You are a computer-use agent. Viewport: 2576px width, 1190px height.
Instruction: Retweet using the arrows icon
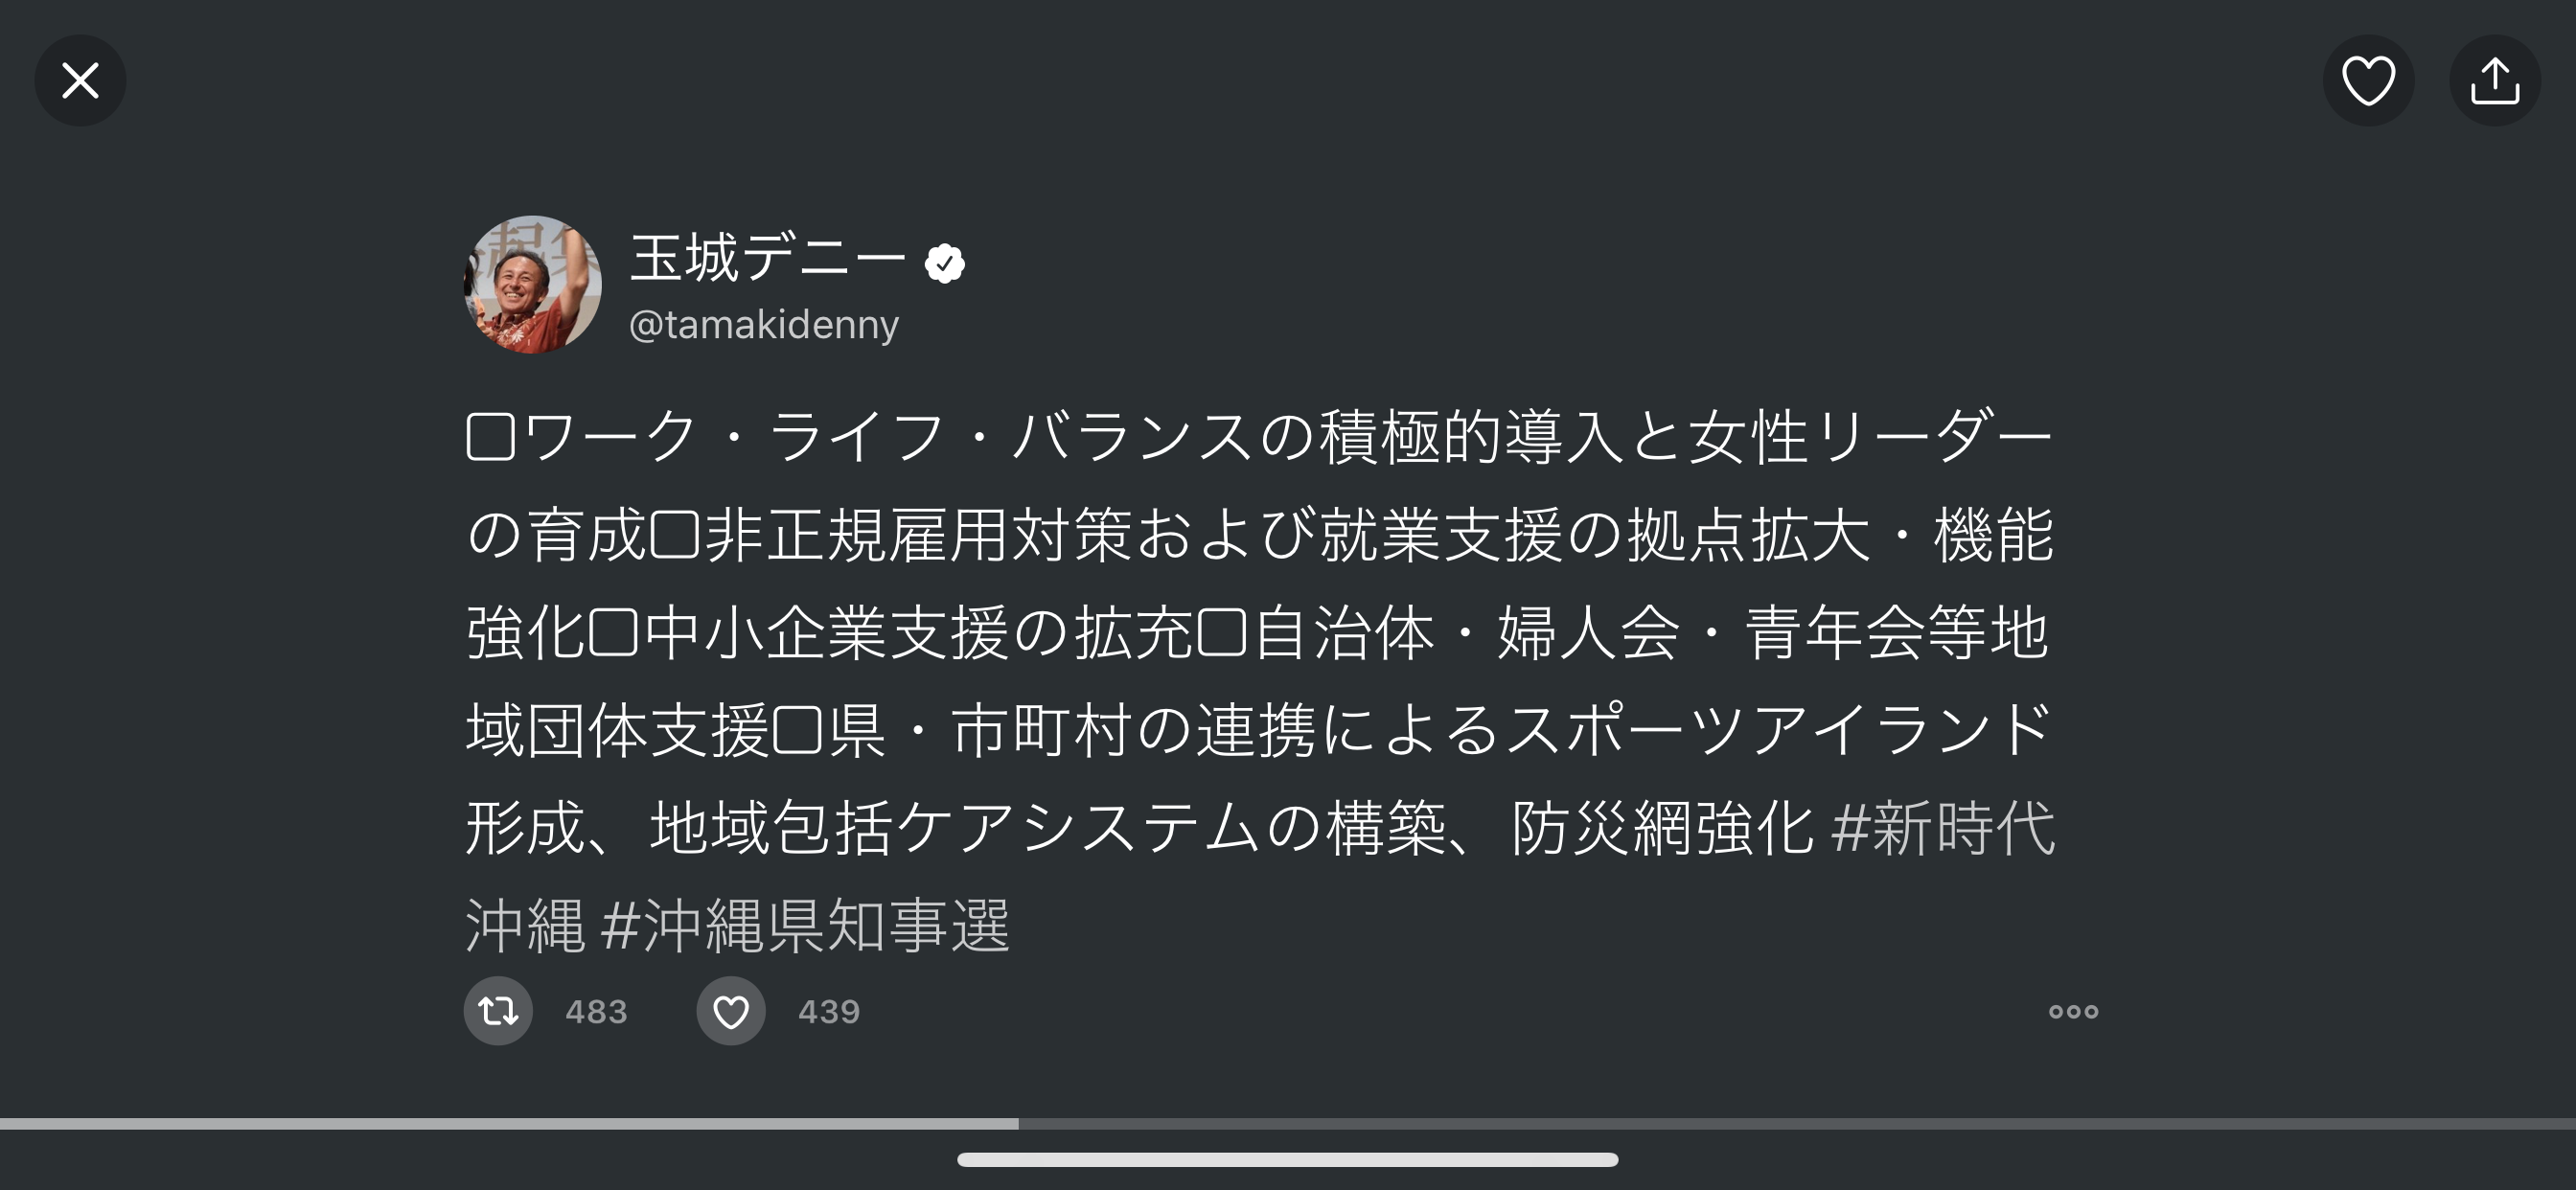498,1011
